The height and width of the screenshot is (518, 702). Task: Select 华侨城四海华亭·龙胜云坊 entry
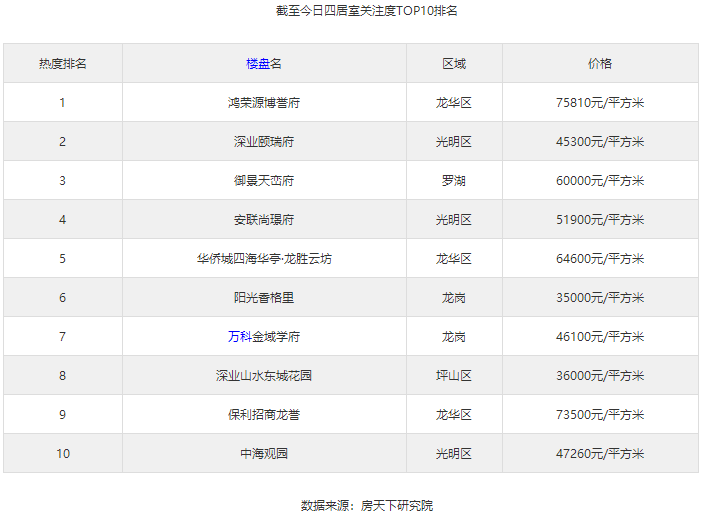click(x=264, y=259)
